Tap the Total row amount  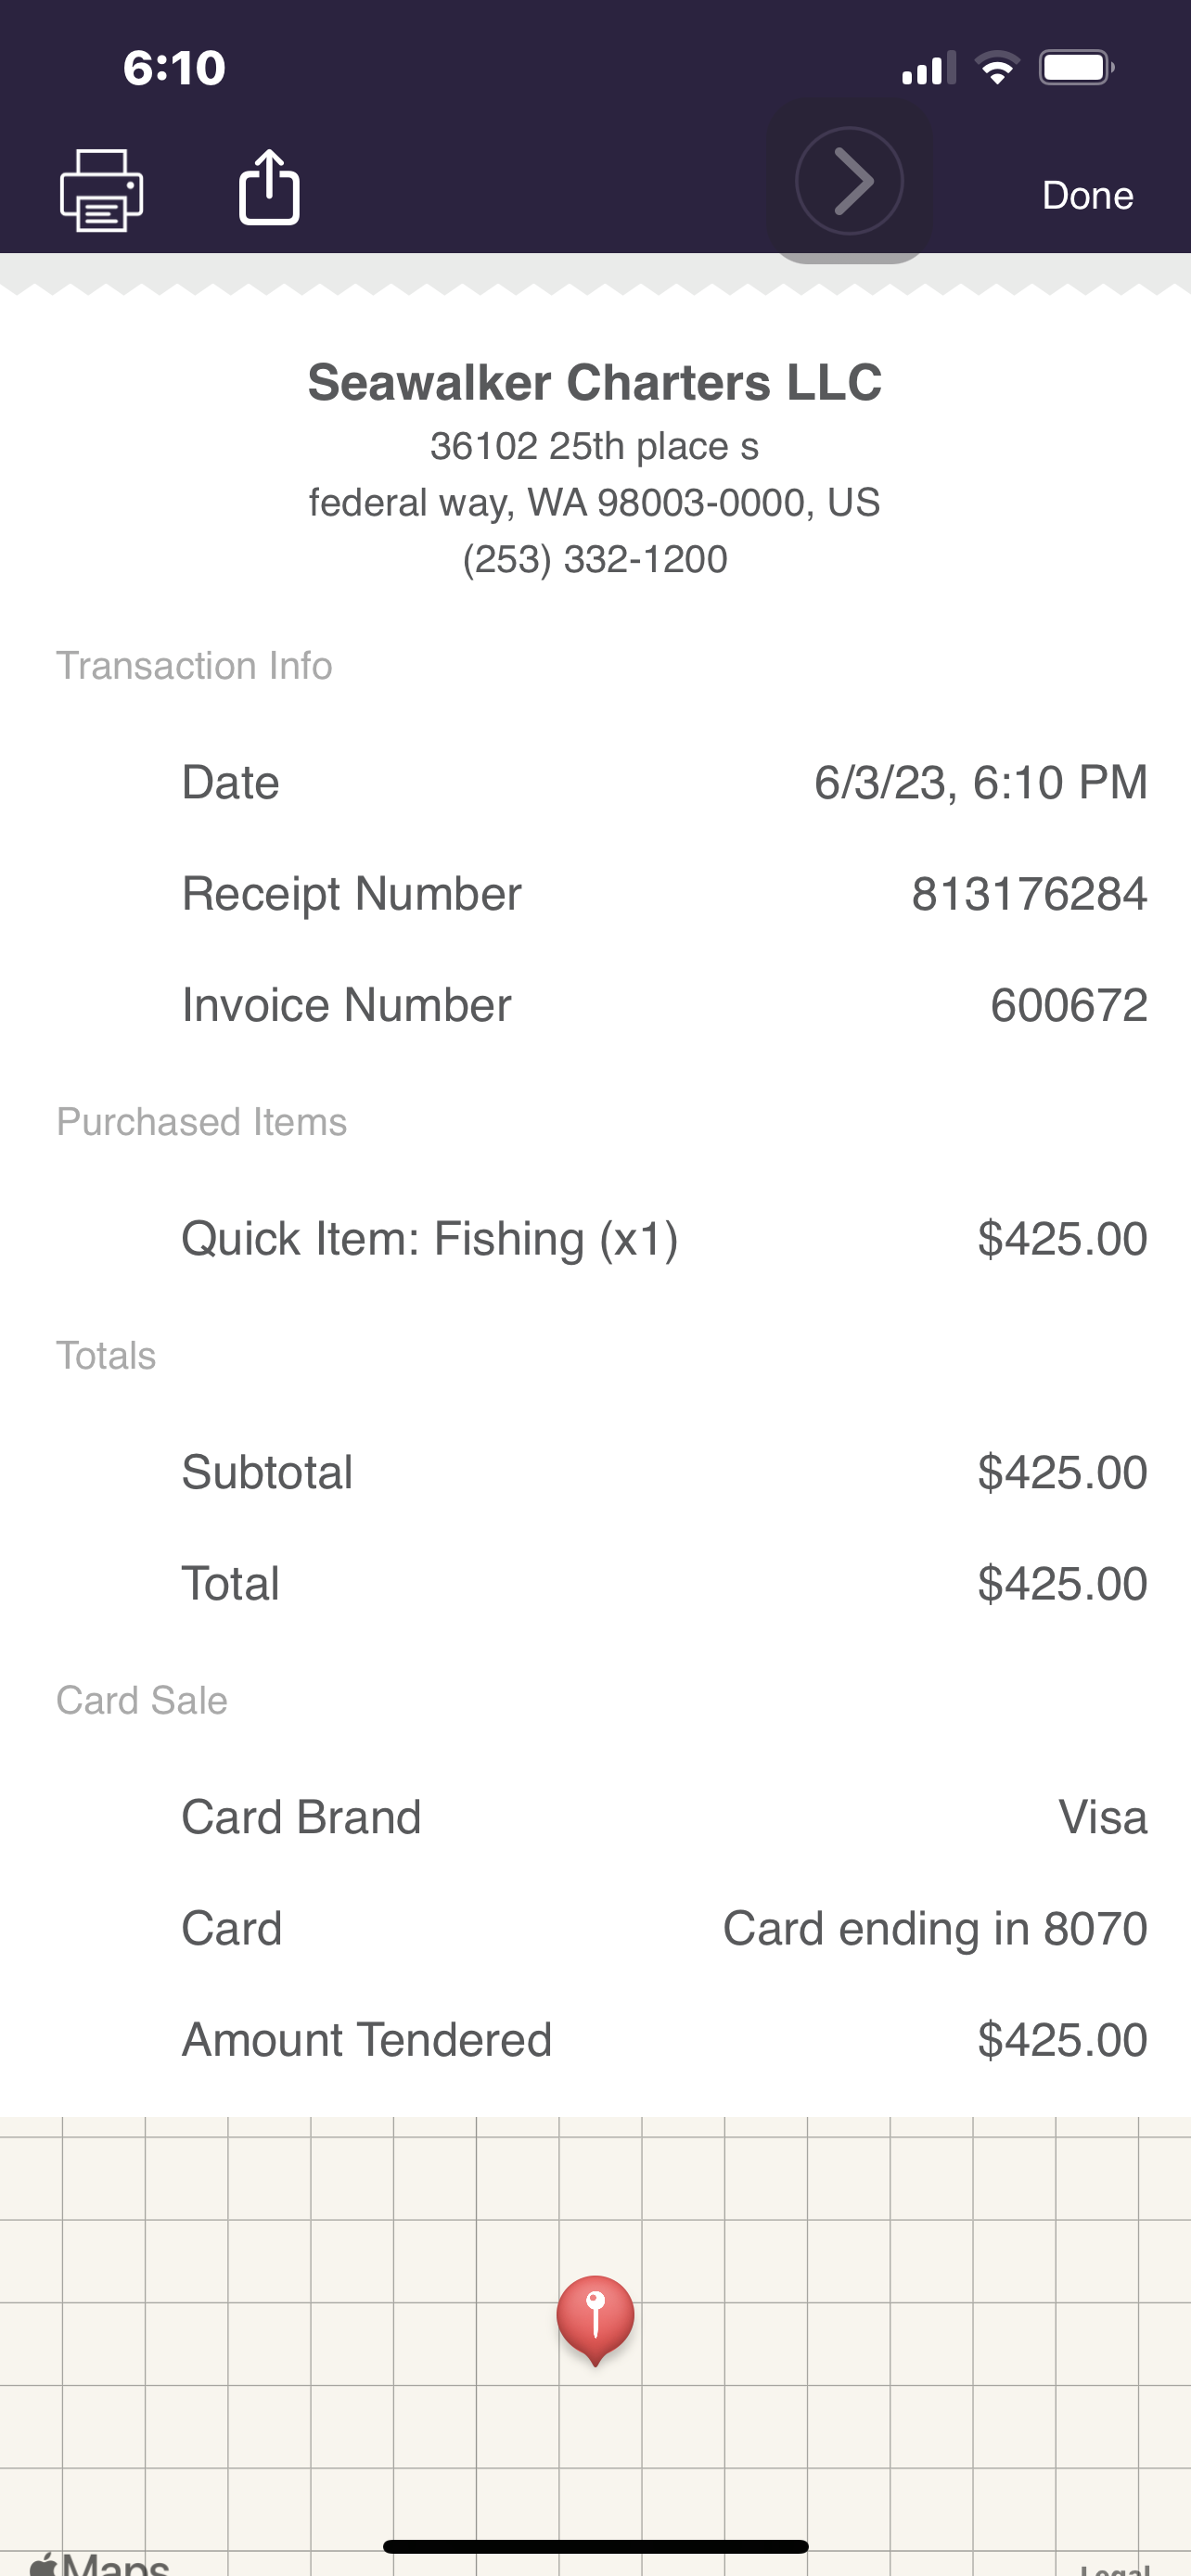1062,1584
